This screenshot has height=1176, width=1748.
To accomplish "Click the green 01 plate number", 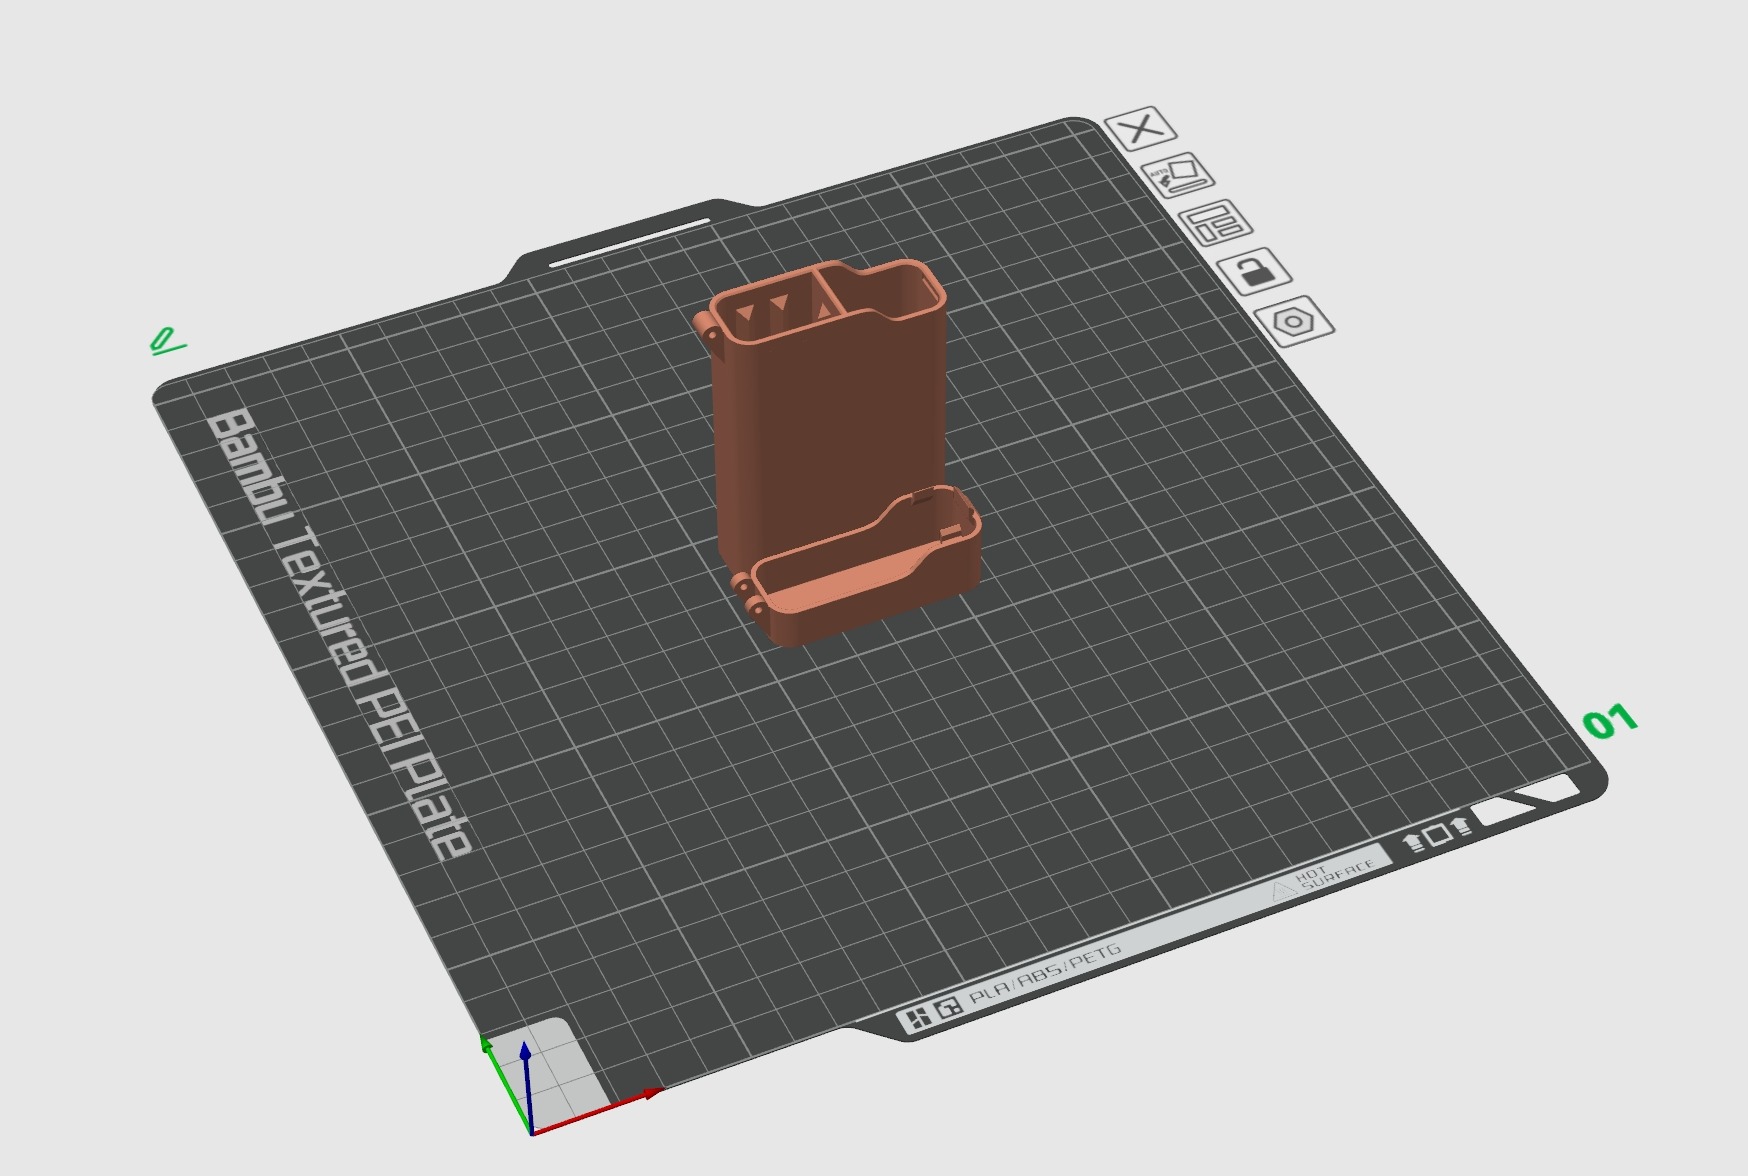I will (1609, 721).
